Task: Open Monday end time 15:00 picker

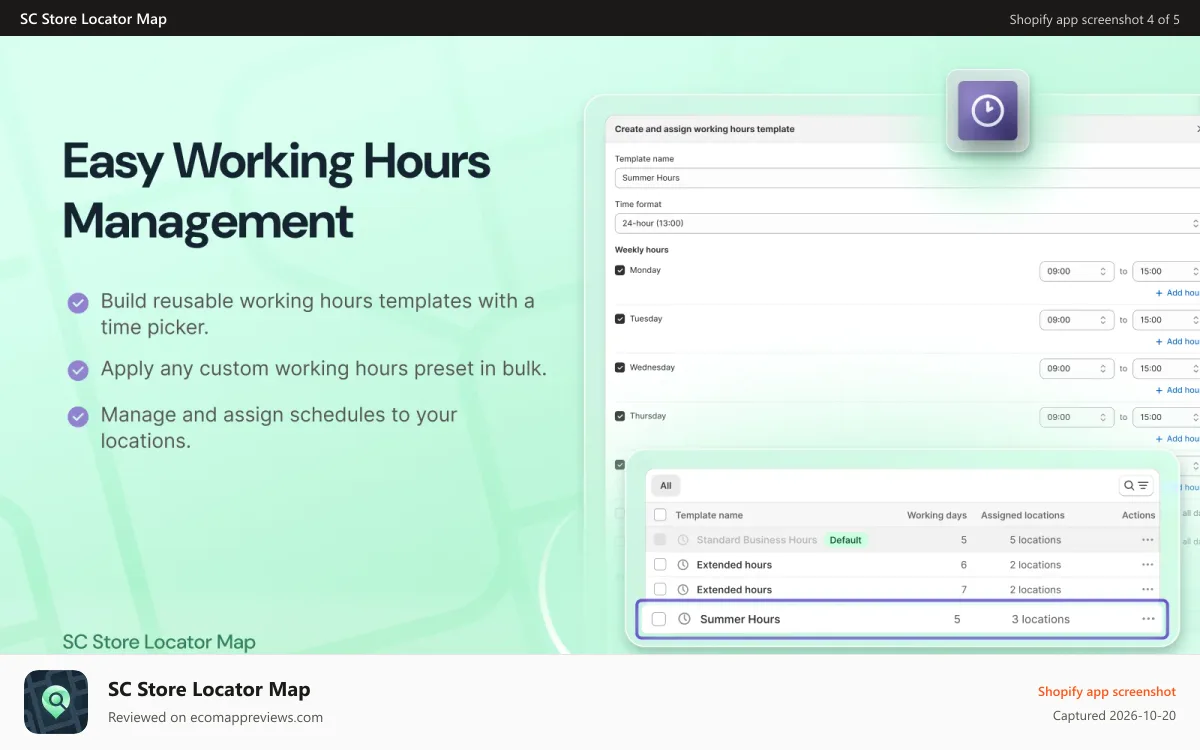Action: 1166,271
